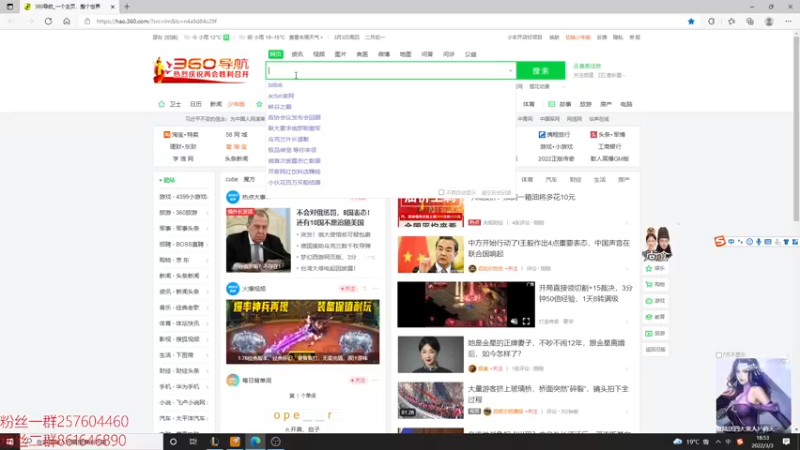Click the 工商银行 site link
Viewport: 800px width, 450px height.
610,146
